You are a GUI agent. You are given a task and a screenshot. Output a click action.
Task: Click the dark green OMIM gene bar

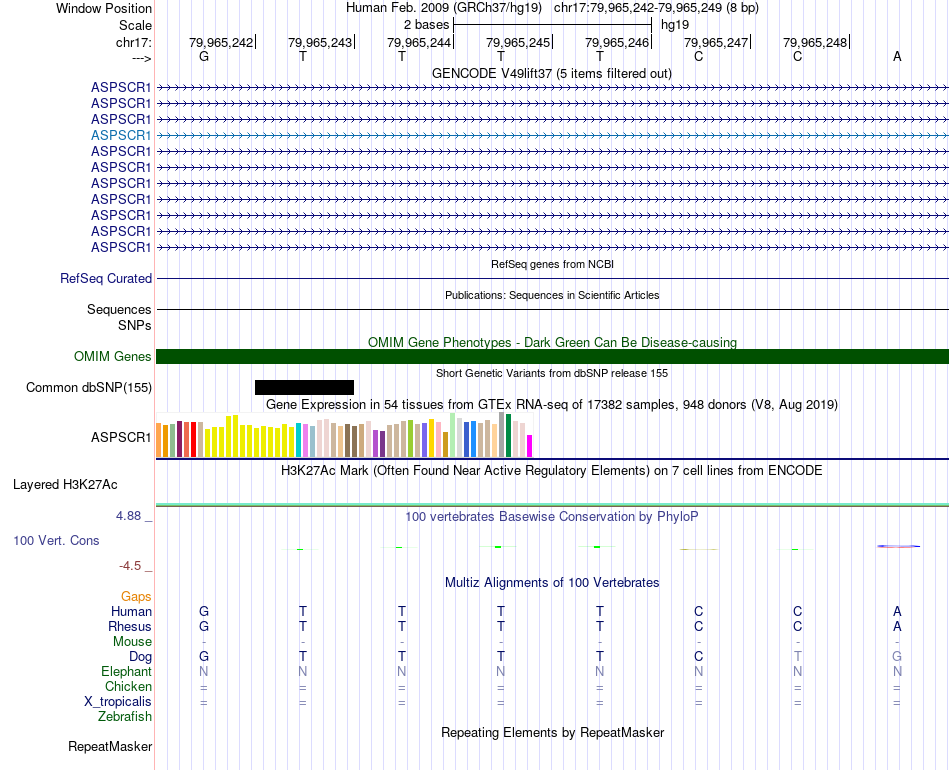pos(552,356)
